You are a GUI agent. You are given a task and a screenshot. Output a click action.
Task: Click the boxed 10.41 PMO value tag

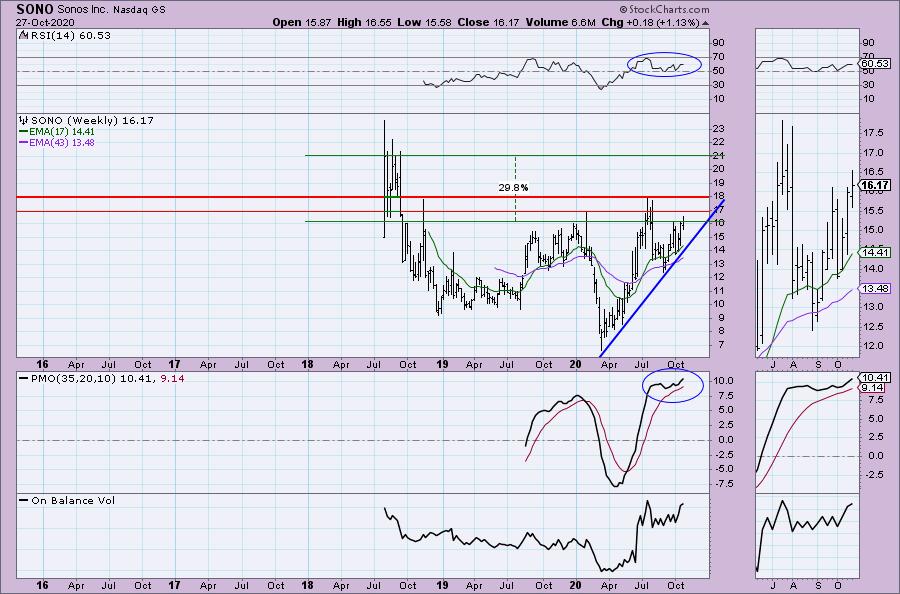tap(875, 378)
